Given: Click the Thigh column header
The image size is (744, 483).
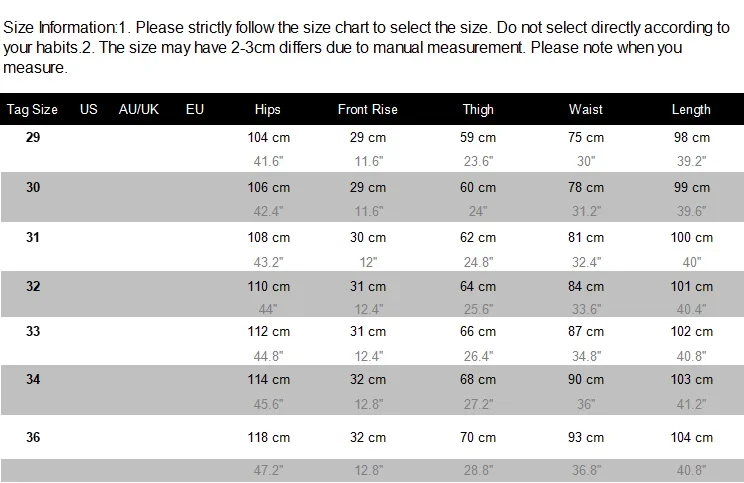Looking at the screenshot, I should (479, 109).
